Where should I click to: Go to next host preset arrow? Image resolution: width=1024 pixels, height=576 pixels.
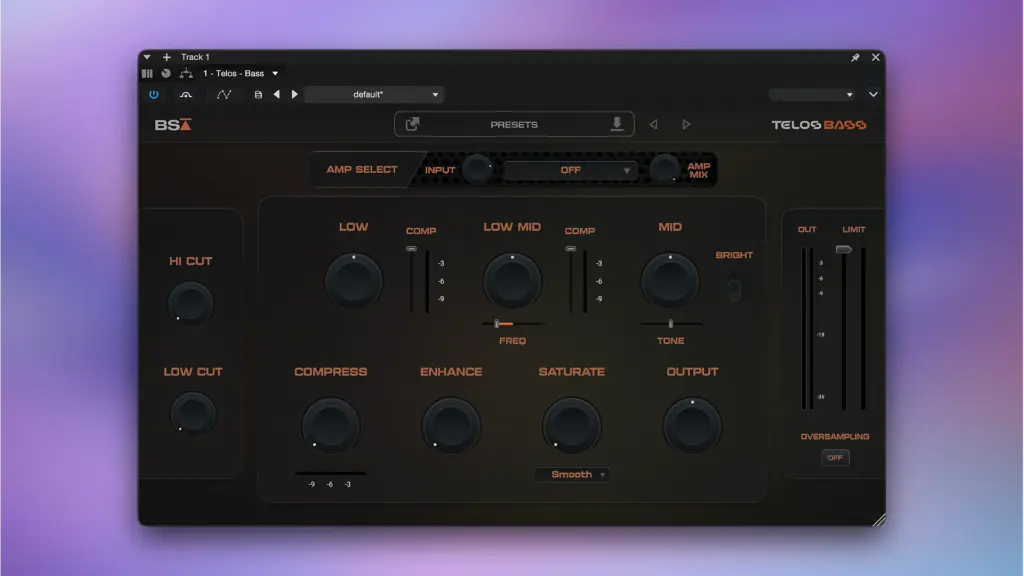pyautogui.click(x=295, y=94)
